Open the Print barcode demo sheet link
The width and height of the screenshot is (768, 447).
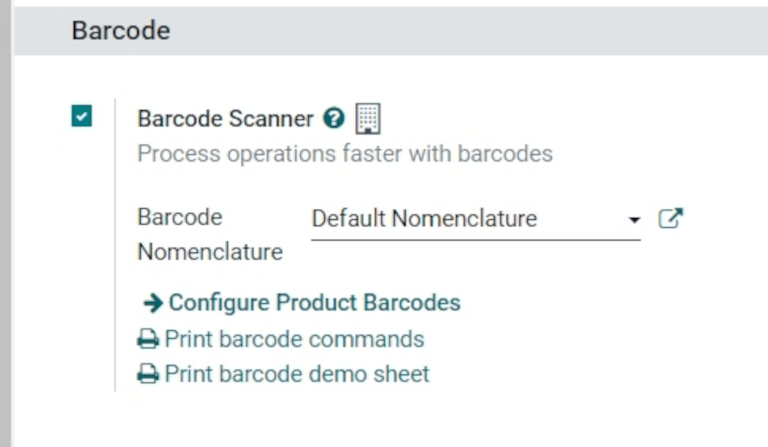click(x=297, y=375)
